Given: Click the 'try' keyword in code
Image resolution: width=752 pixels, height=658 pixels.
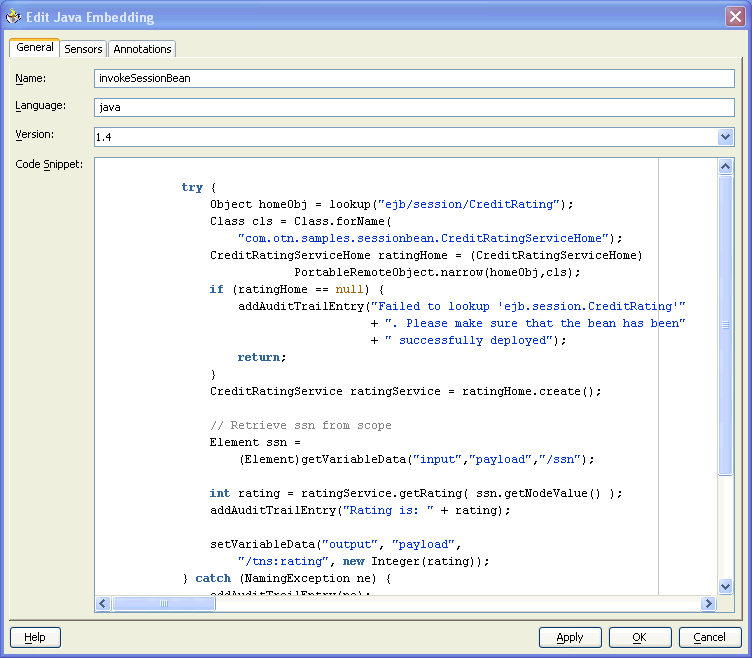Looking at the screenshot, I should [x=192, y=188].
